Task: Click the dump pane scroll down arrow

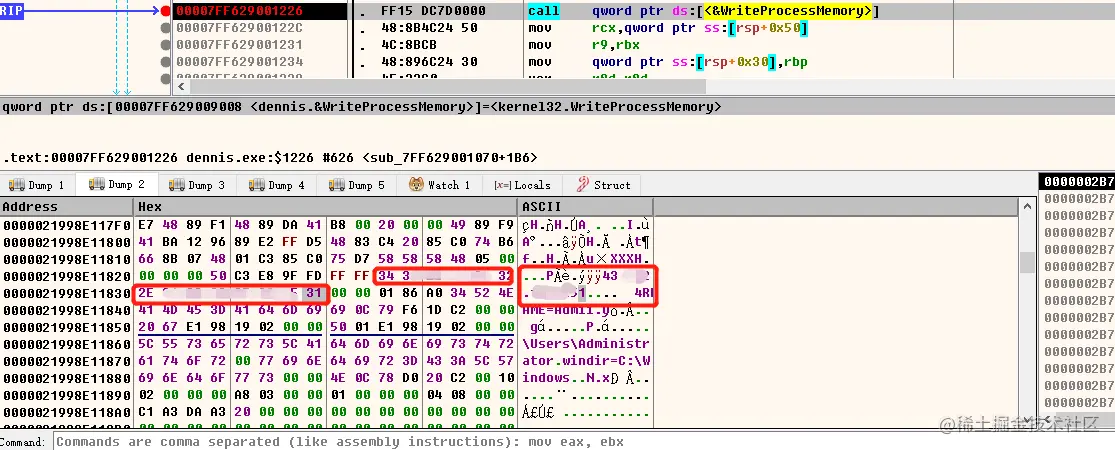Action: point(1028,419)
